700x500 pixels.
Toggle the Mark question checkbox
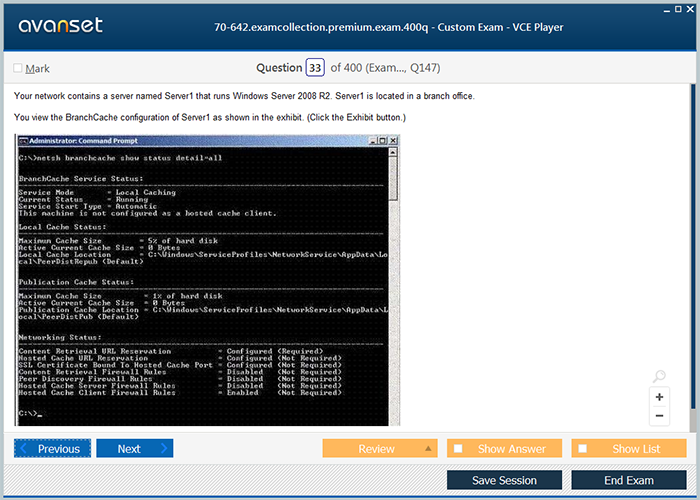(18, 68)
